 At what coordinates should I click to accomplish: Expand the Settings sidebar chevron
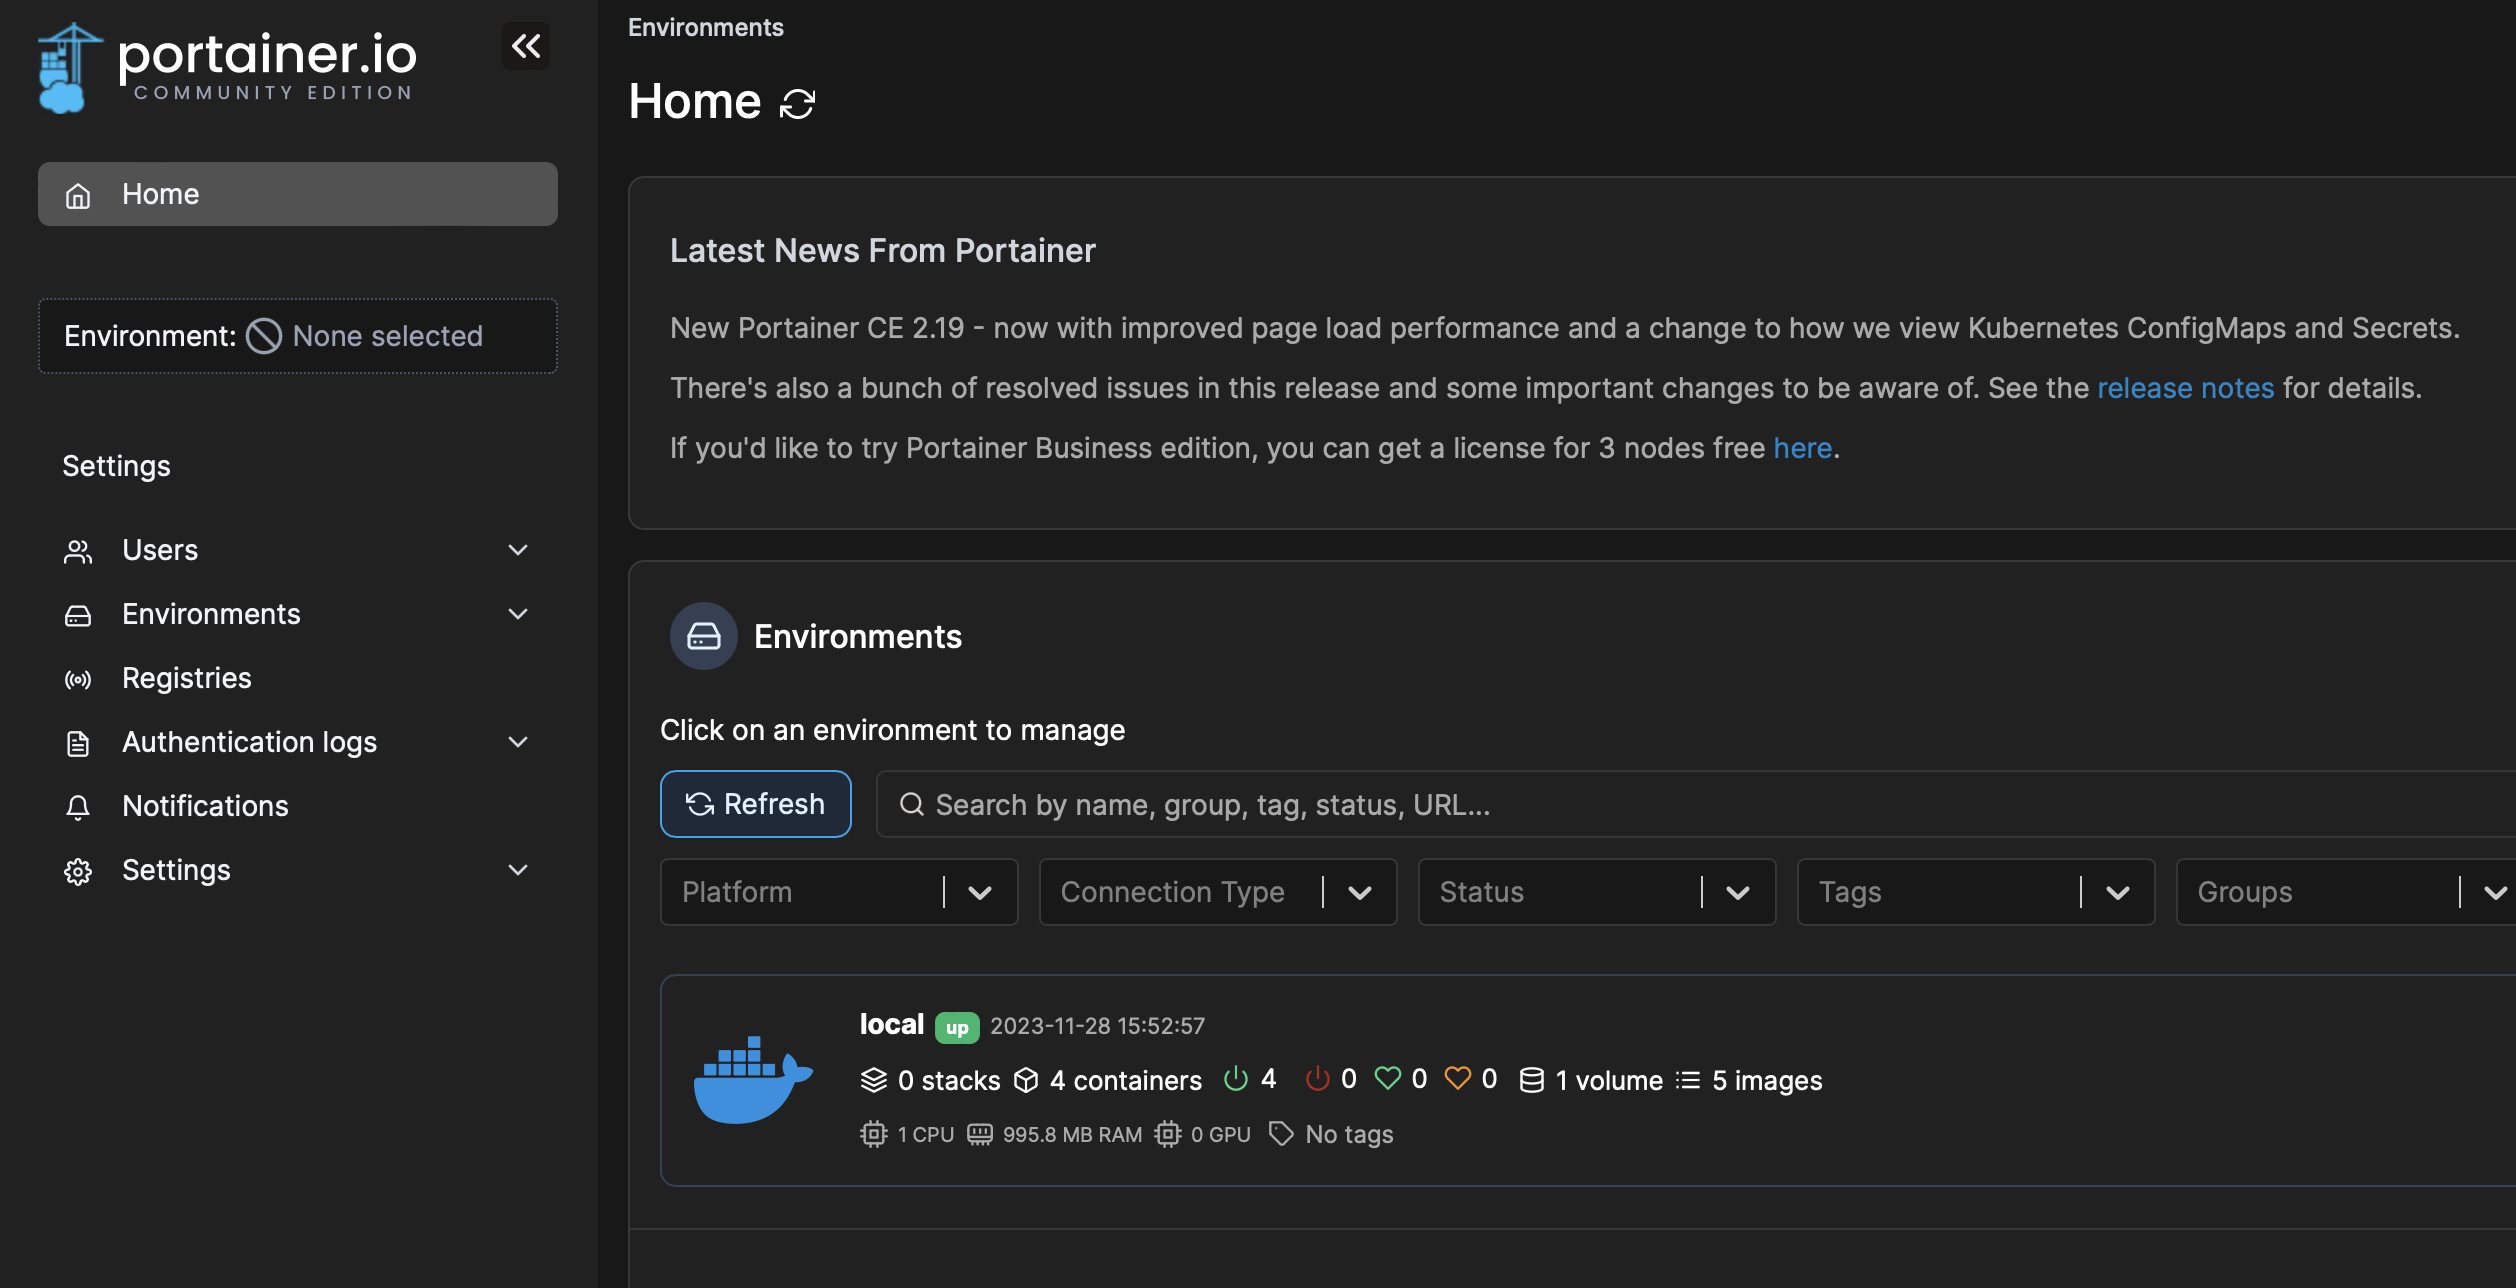click(x=517, y=870)
